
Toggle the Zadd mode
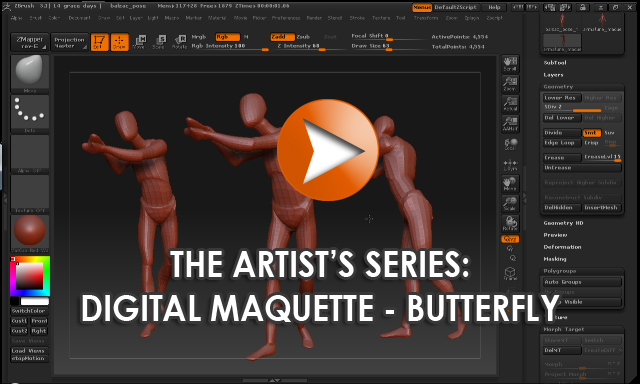pos(282,37)
